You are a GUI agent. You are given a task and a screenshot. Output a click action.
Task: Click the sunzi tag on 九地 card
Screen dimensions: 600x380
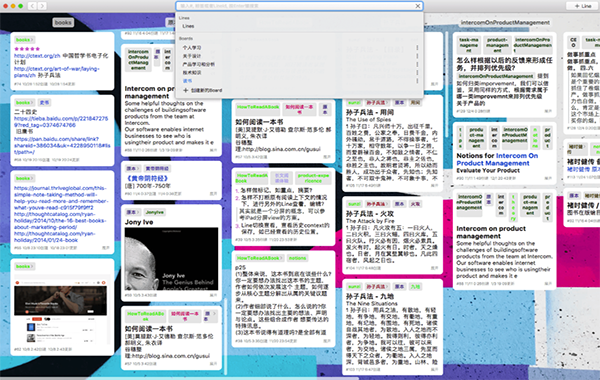click(354, 287)
